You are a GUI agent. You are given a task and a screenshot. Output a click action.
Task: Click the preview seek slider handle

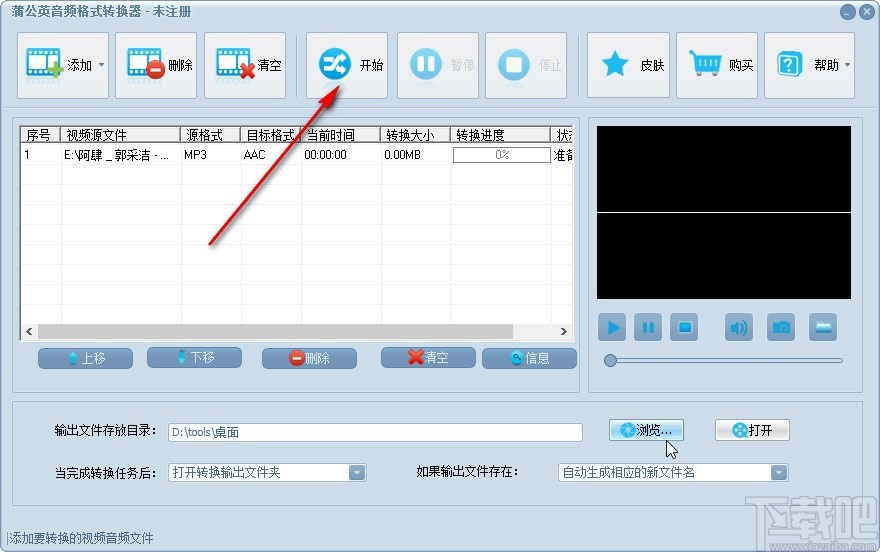[x=610, y=361]
